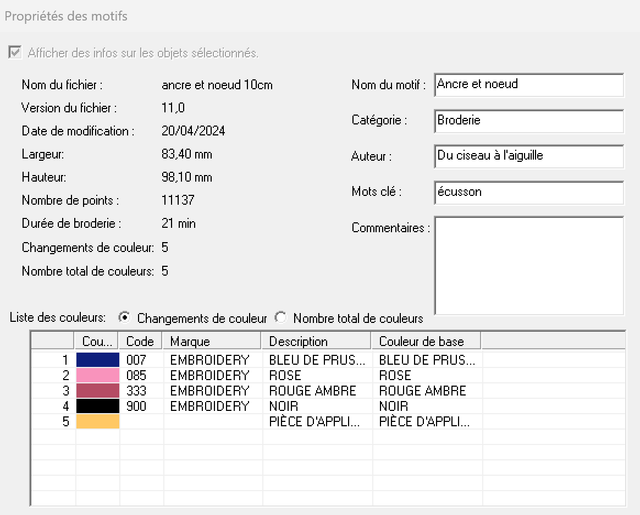640x515 pixels.
Task: Click 'PIÈCE D'APPLI...' in Description column
Action: [x=314, y=422]
